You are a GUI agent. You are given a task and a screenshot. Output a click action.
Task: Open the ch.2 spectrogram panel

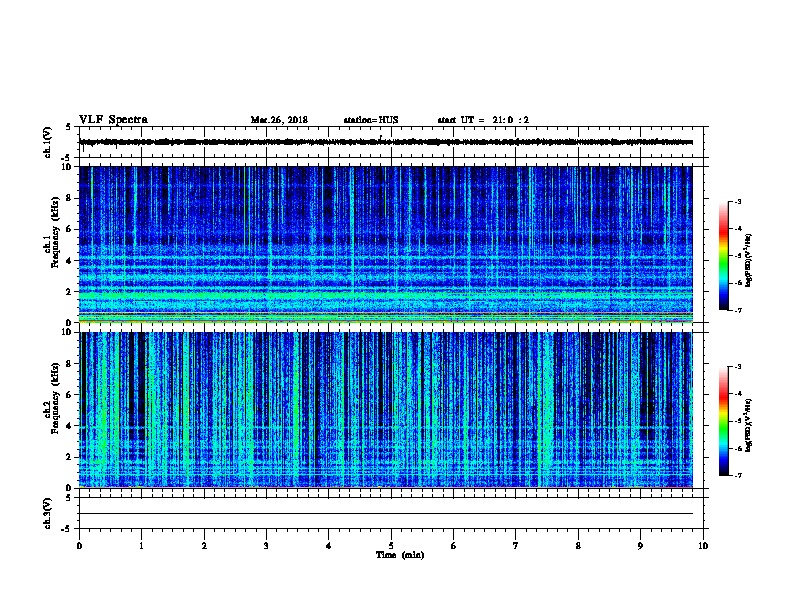click(x=386, y=410)
